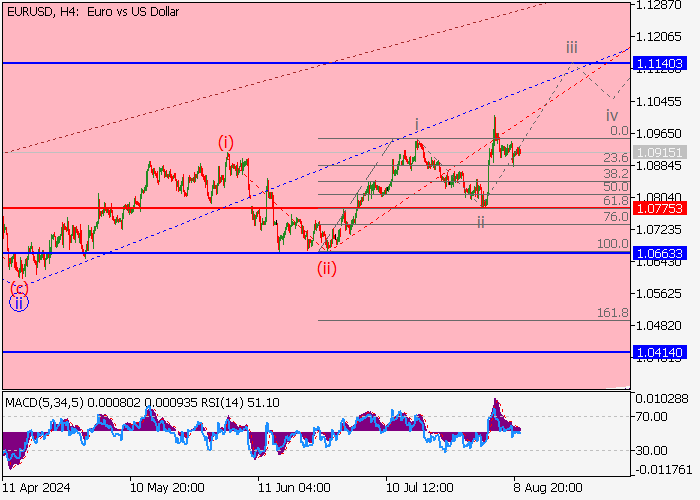Click the 1.12870 price scale value

coord(658,5)
